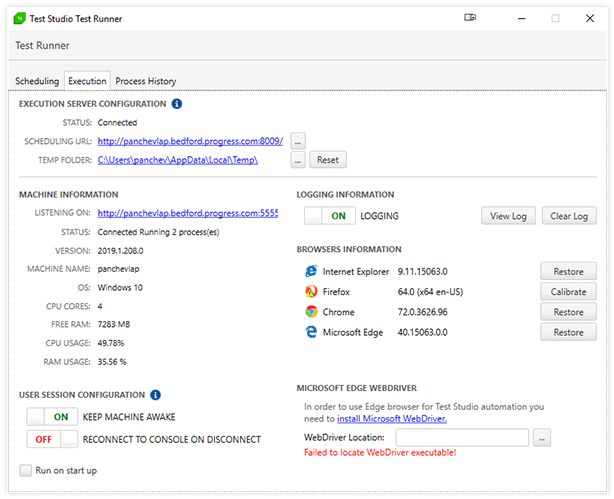Check the Run on start up box
This screenshot has width=614, height=499.
coord(26,470)
